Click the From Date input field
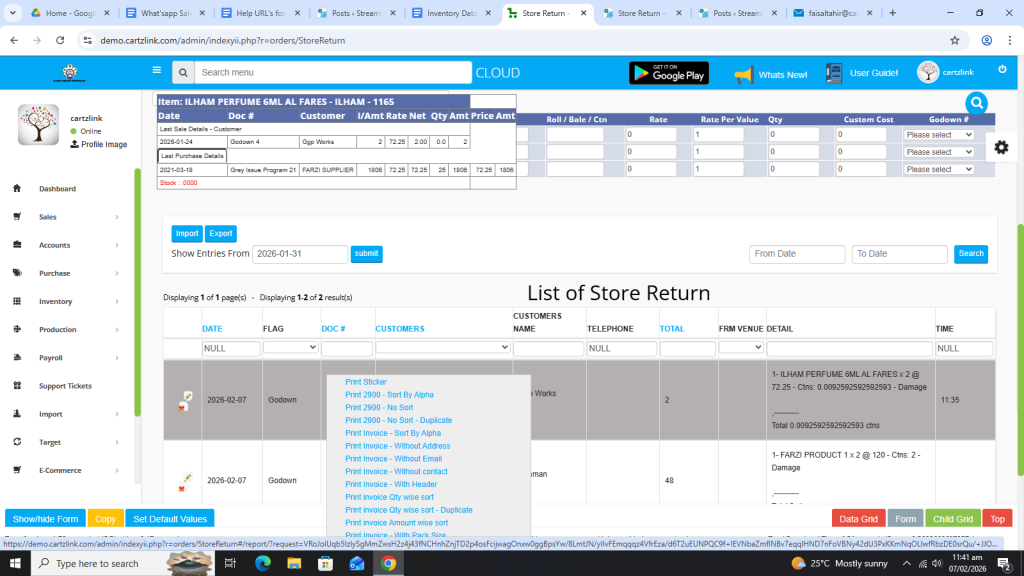The height and width of the screenshot is (576, 1024). point(796,254)
